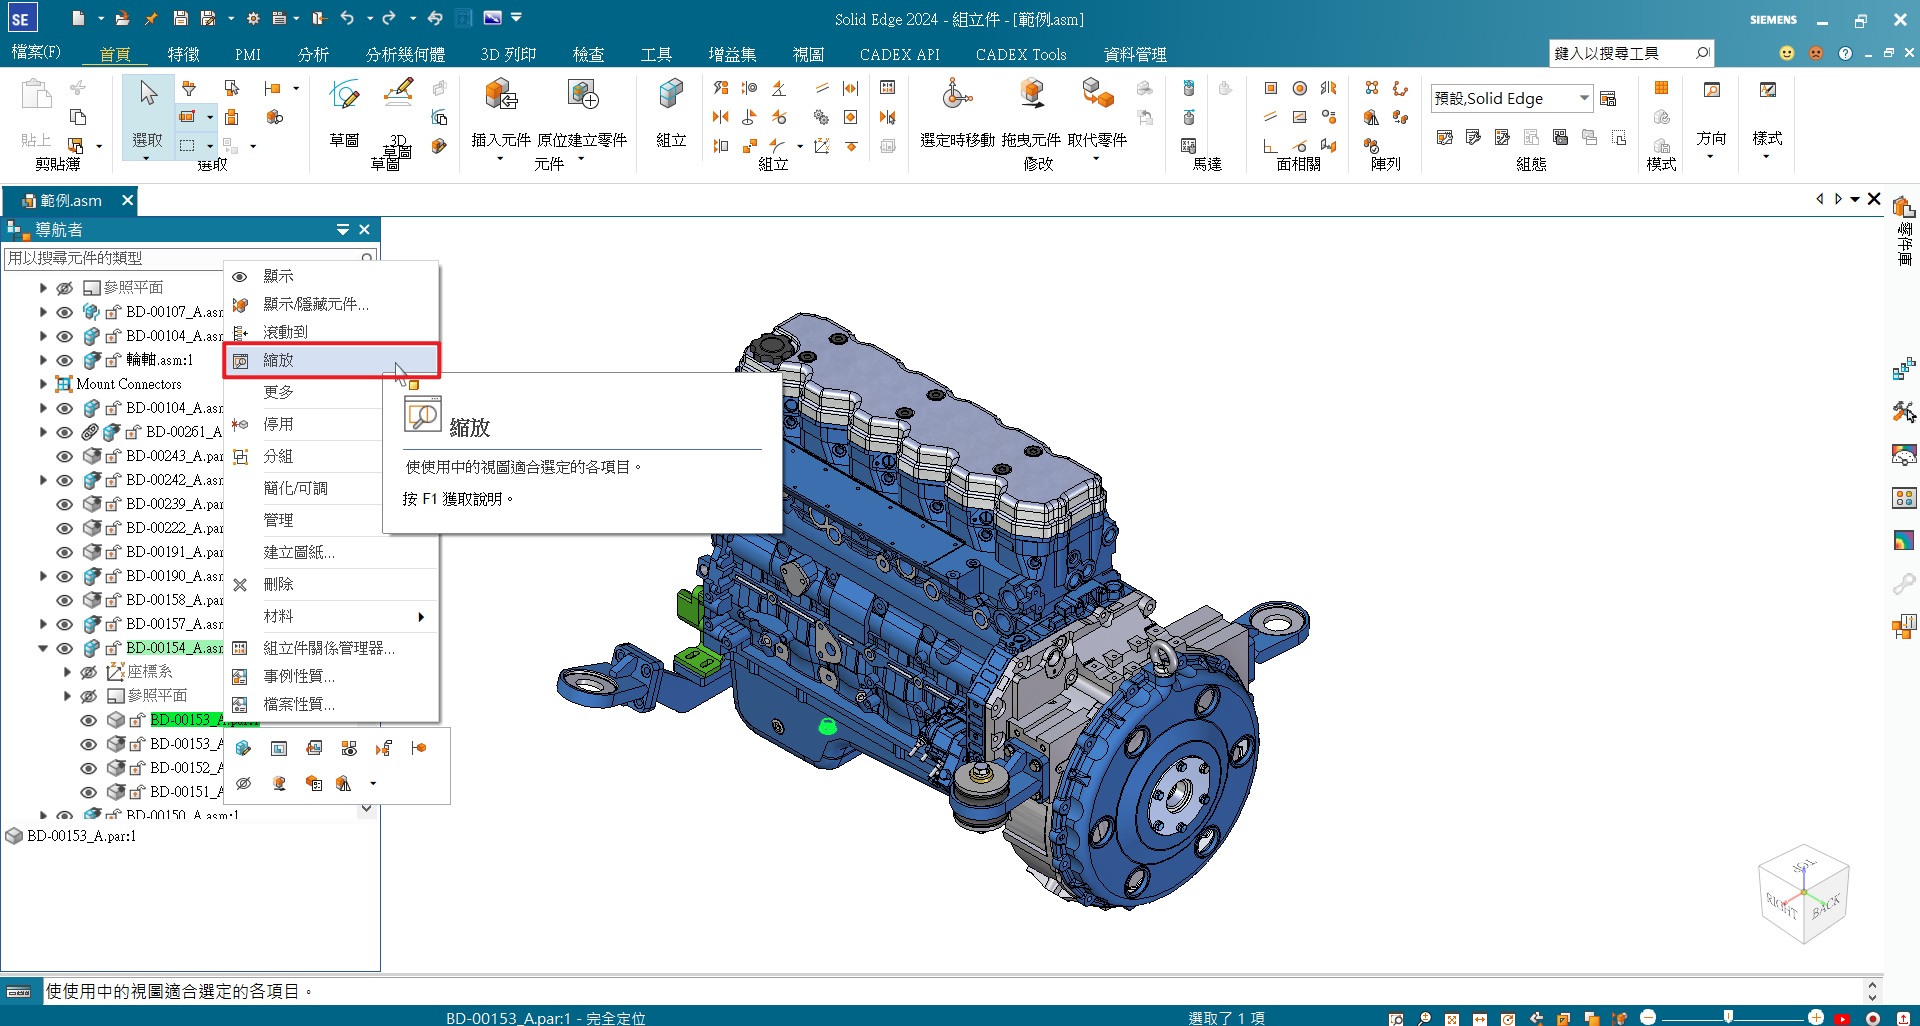
Task: Choose 建立圖紙... in context menu
Action: [x=331, y=552]
